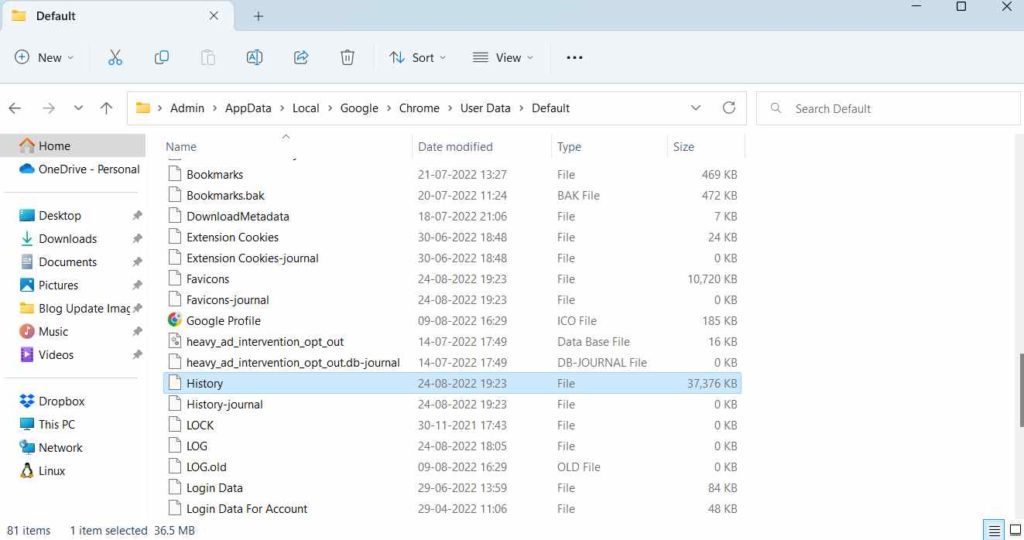Select the Extension Cookies-journal file
Image resolution: width=1024 pixels, height=540 pixels.
[452, 258]
